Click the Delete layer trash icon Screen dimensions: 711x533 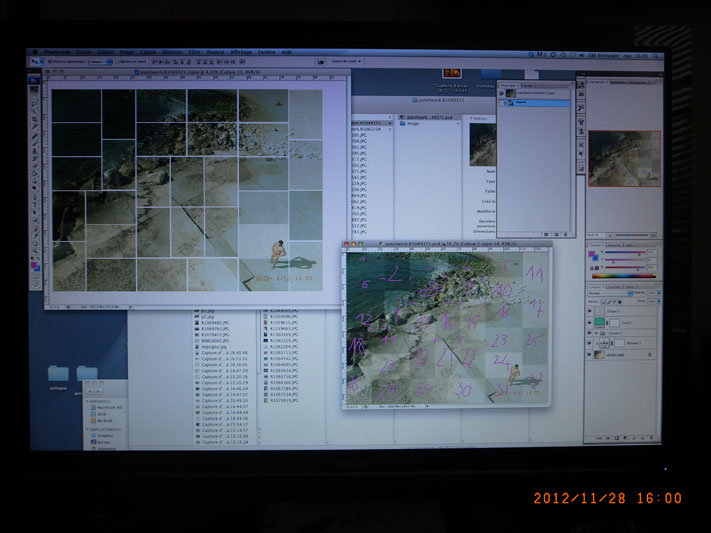coord(651,438)
